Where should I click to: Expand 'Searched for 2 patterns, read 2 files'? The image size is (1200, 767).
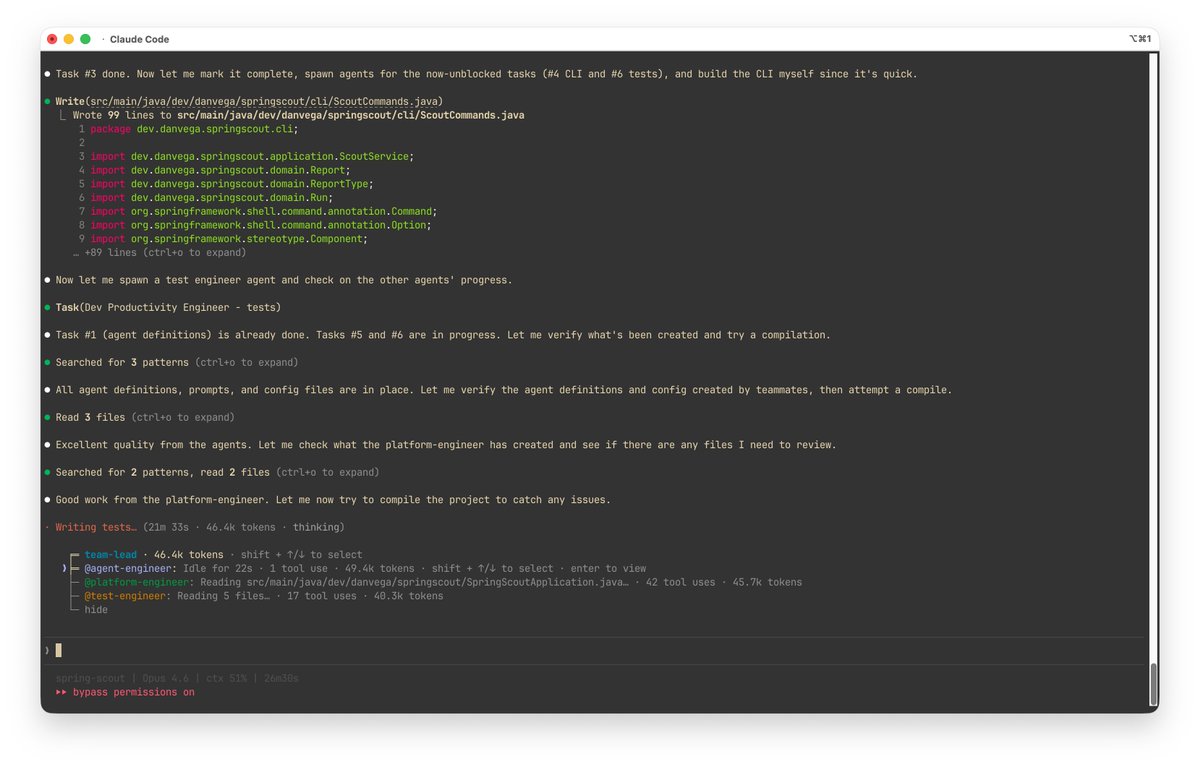(218, 472)
